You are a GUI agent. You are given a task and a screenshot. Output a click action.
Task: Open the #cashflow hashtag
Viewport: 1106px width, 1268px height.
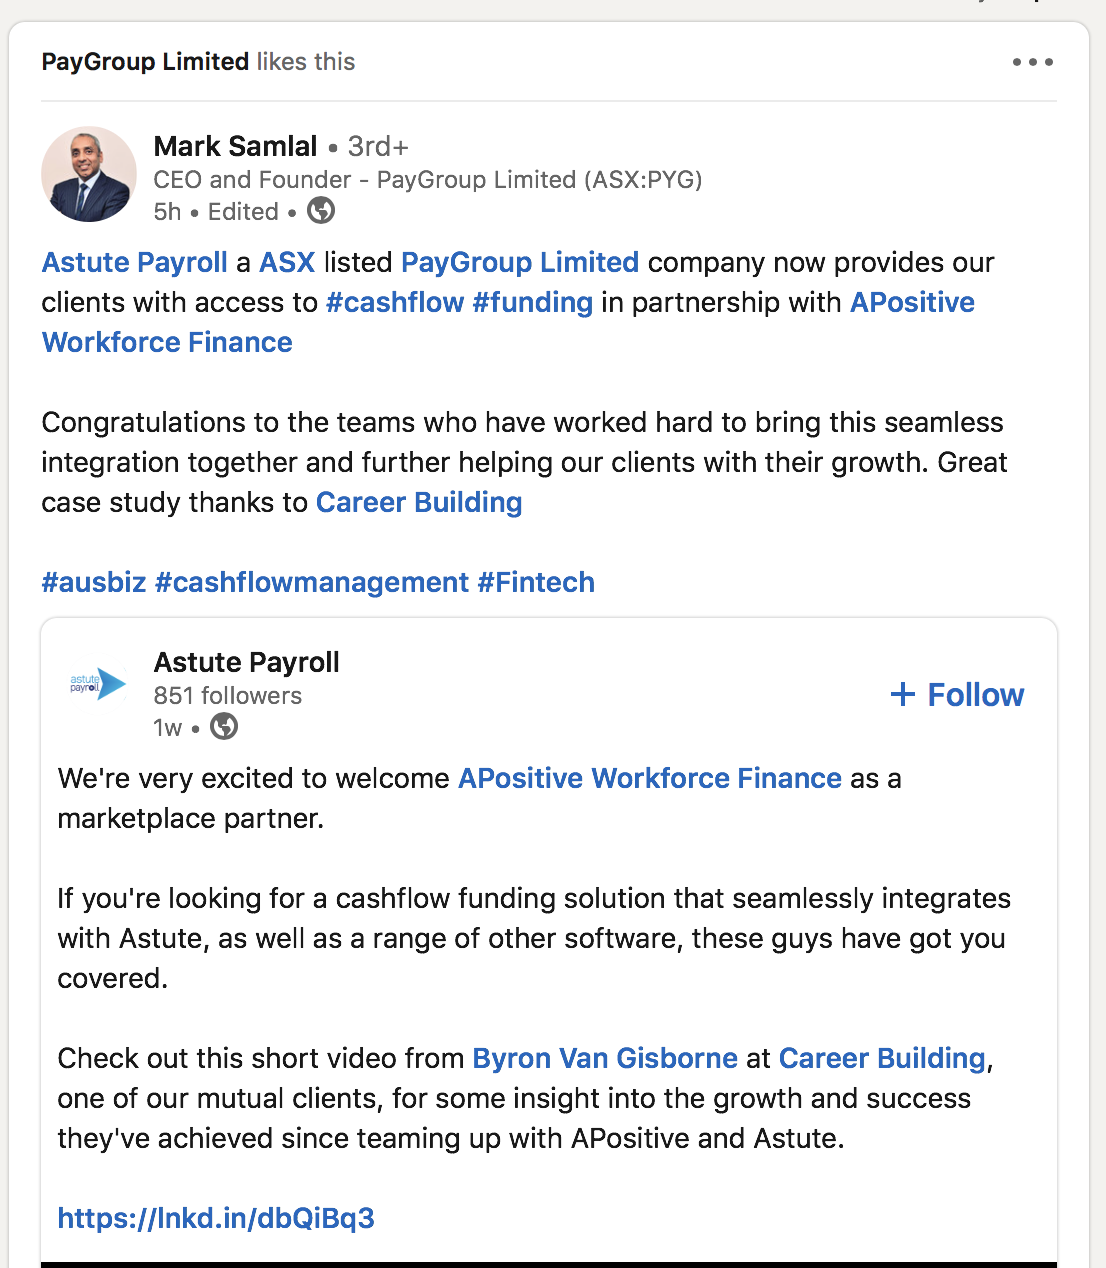tap(395, 302)
